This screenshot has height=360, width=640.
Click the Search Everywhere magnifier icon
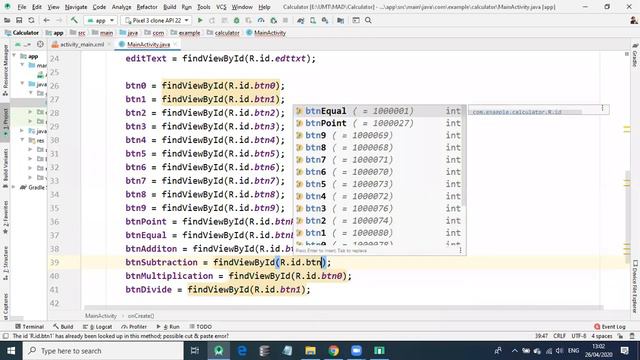coord(368,20)
